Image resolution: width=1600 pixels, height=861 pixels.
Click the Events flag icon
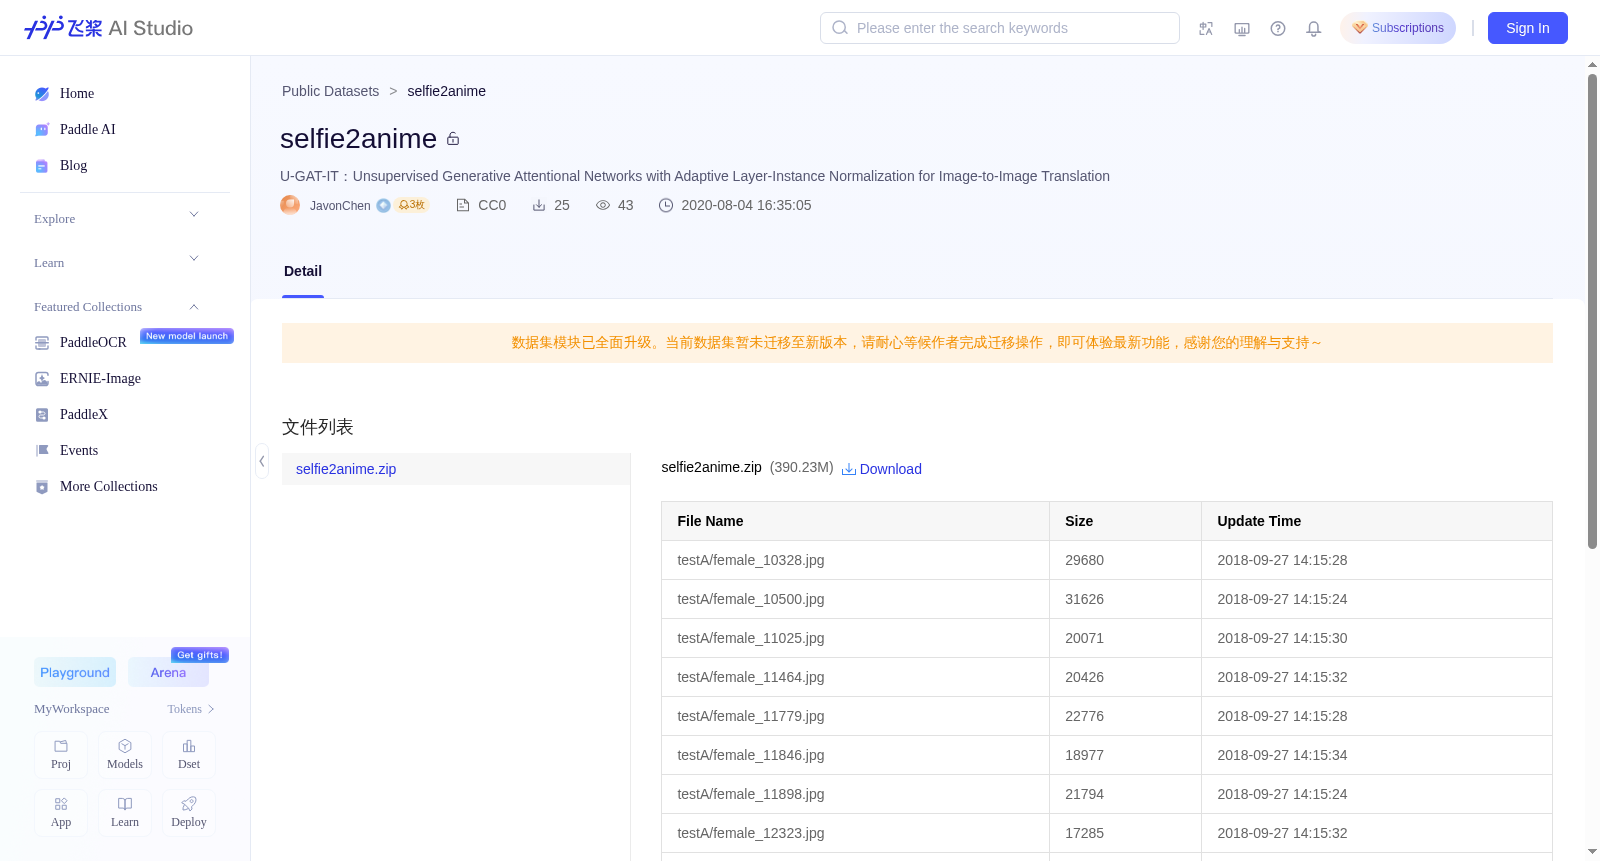[x=42, y=451]
